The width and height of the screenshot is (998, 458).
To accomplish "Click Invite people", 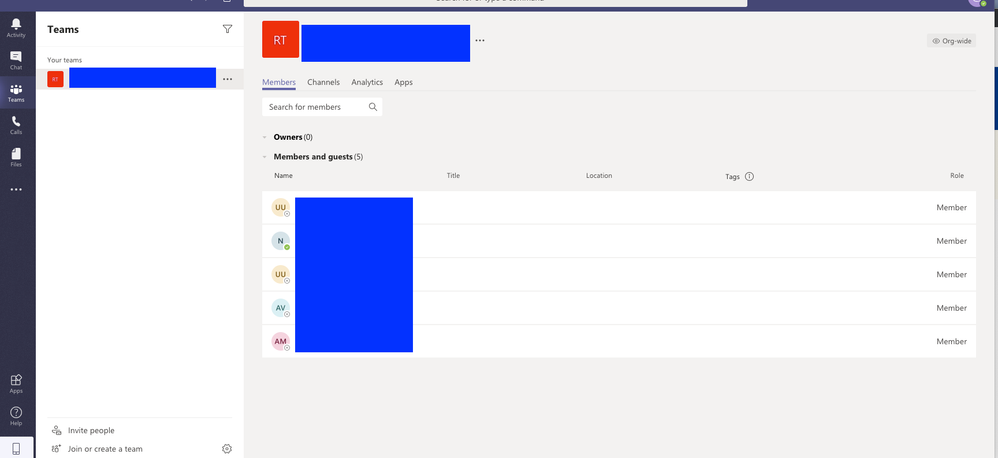I will tap(91, 431).
